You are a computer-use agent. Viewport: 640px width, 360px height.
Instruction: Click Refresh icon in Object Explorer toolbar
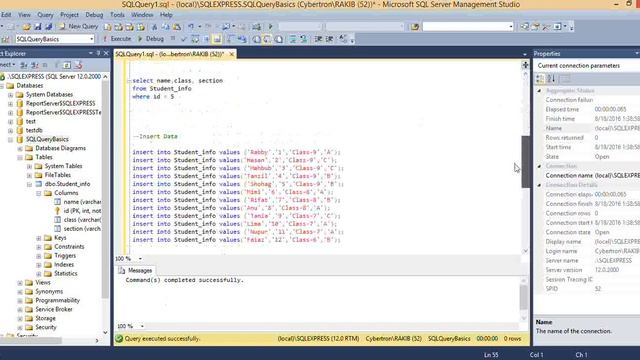point(67,65)
